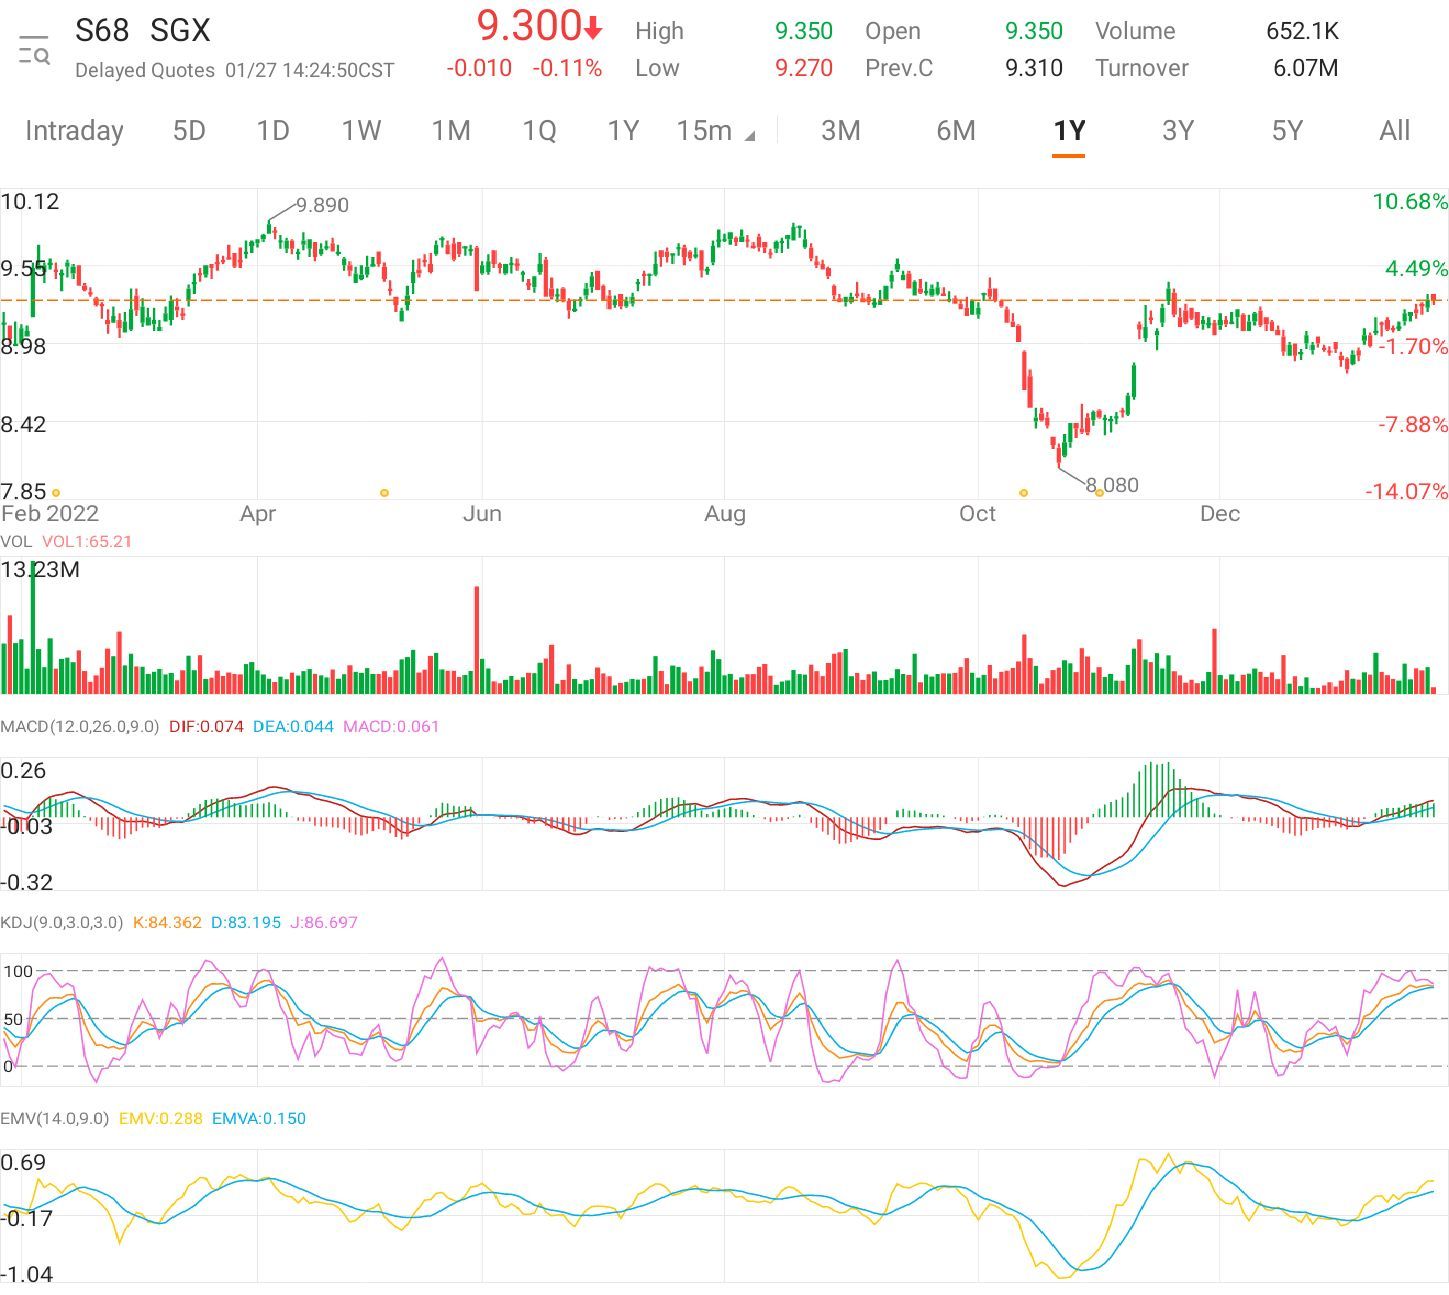This screenshot has height=1295, width=1449.
Task: Tap the J:86.697 value
Action: coord(324,922)
